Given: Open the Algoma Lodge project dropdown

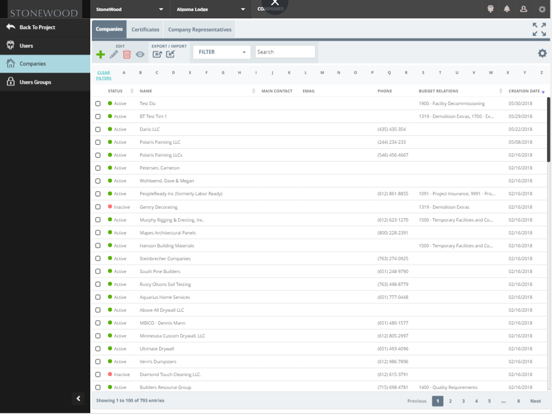Looking at the screenshot, I should (211, 9).
